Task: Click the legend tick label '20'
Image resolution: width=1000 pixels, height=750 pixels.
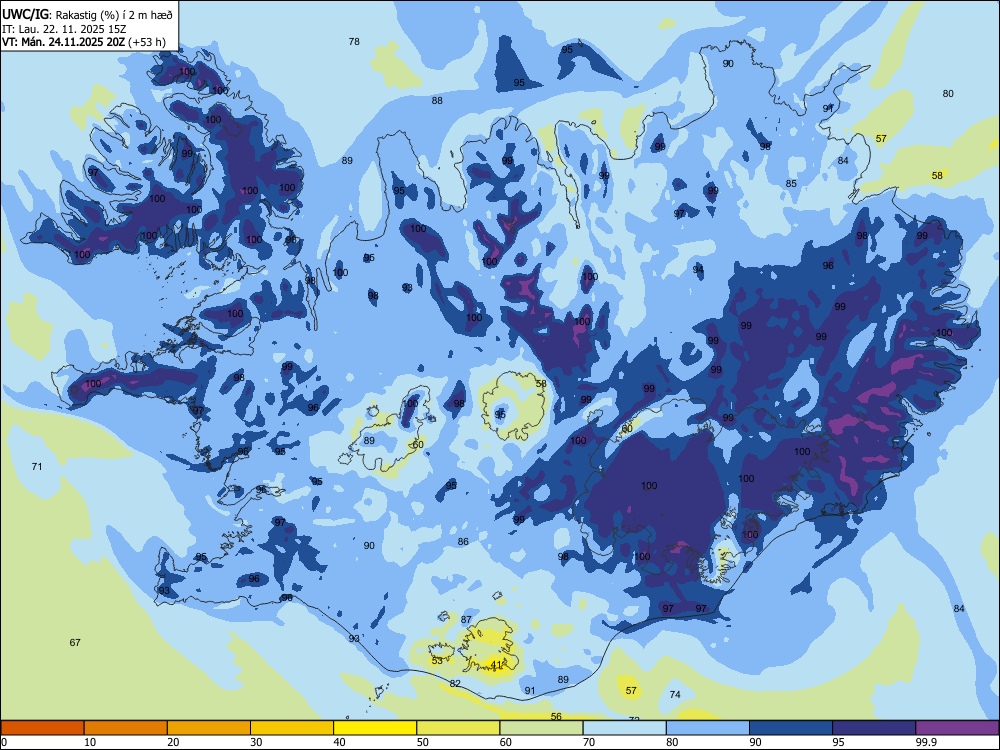Action: tap(173, 742)
